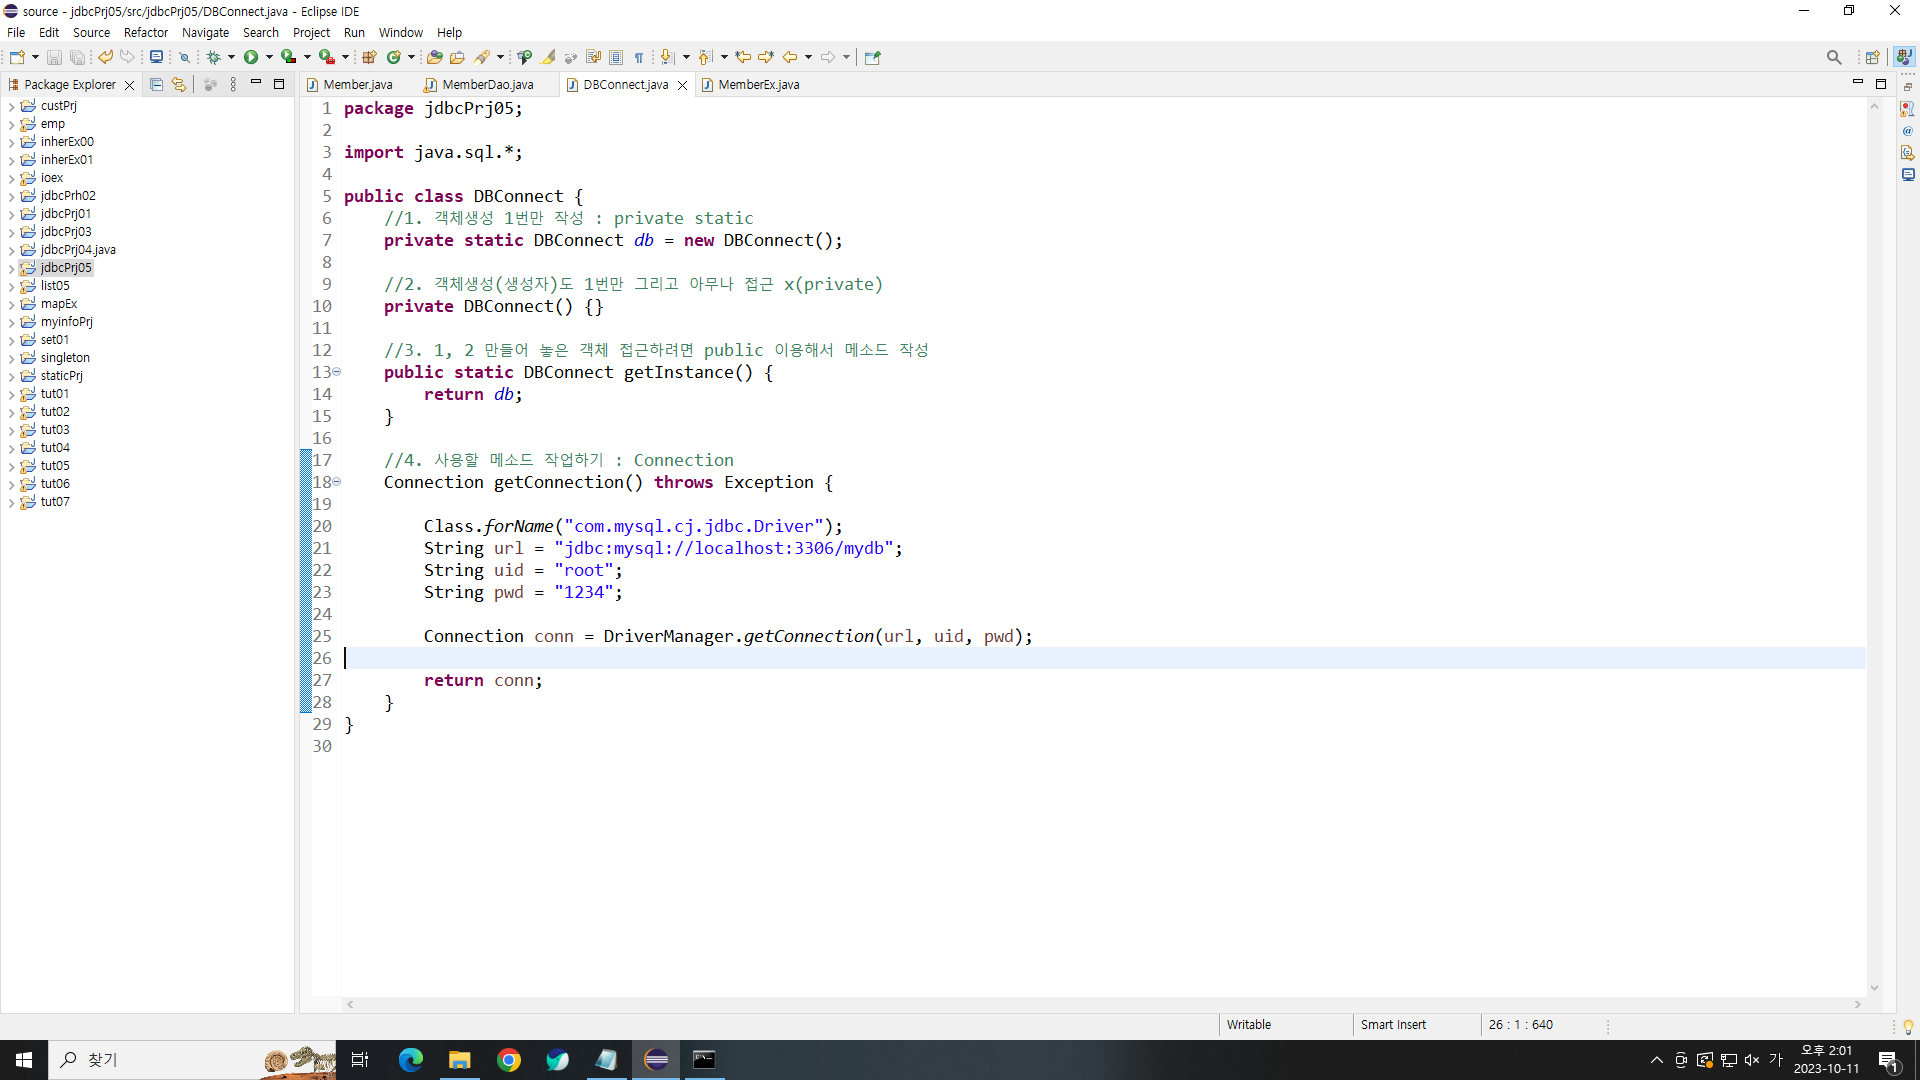Click Collapse All in Package Explorer

(156, 85)
